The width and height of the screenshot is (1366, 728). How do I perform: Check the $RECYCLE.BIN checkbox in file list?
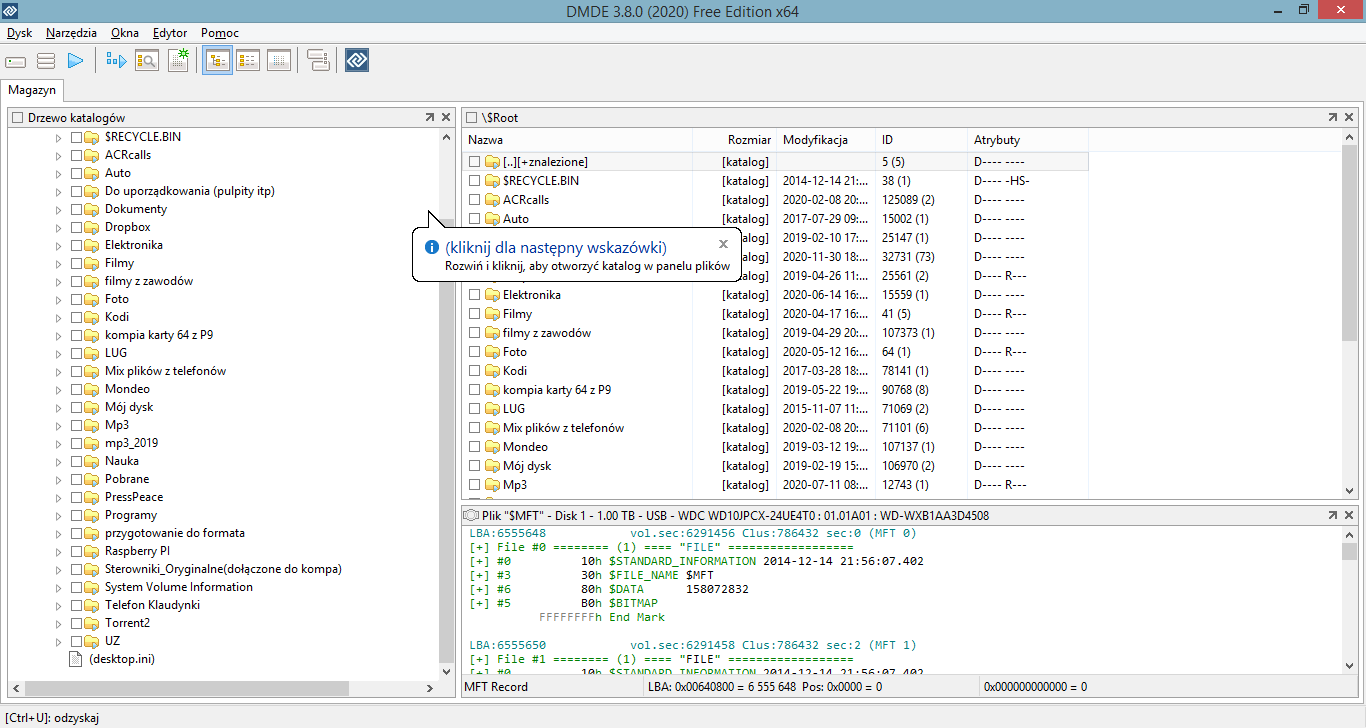click(x=475, y=181)
